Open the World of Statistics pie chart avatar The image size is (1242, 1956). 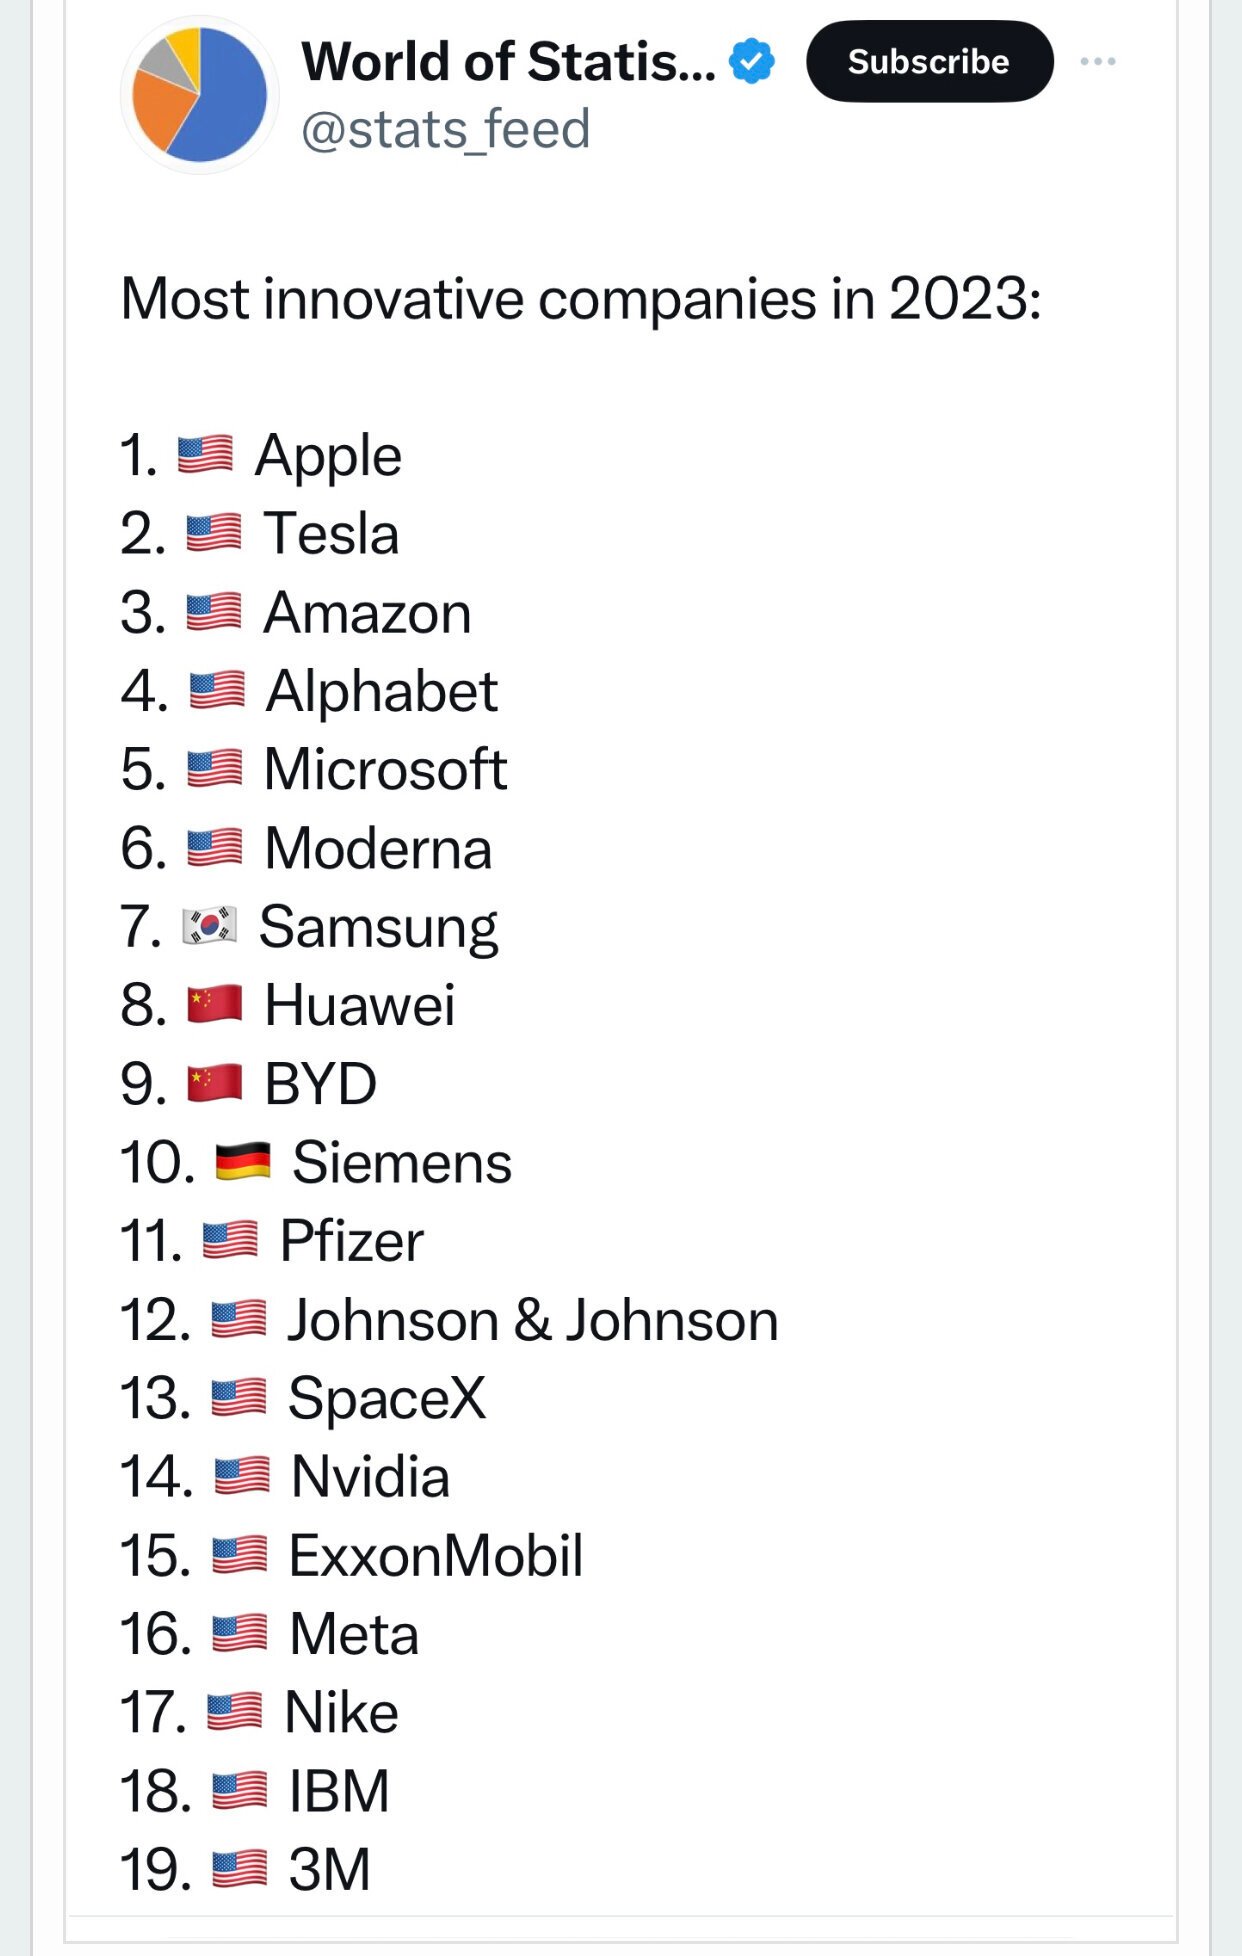click(200, 95)
